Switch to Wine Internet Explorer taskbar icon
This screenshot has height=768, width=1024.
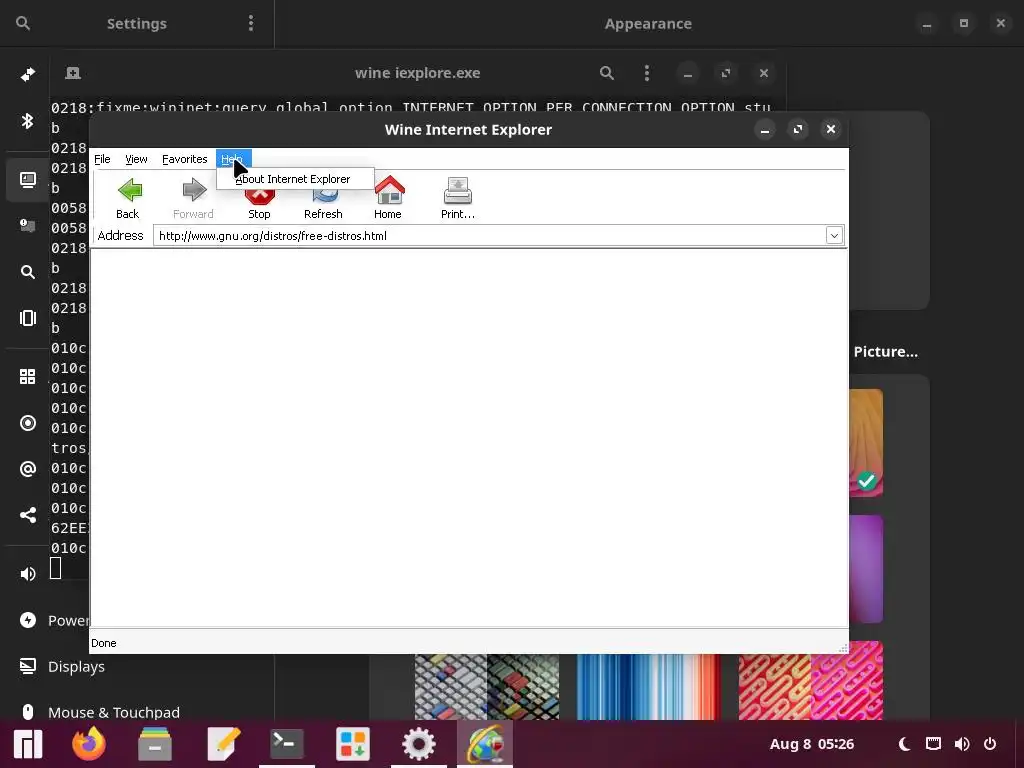coord(485,744)
